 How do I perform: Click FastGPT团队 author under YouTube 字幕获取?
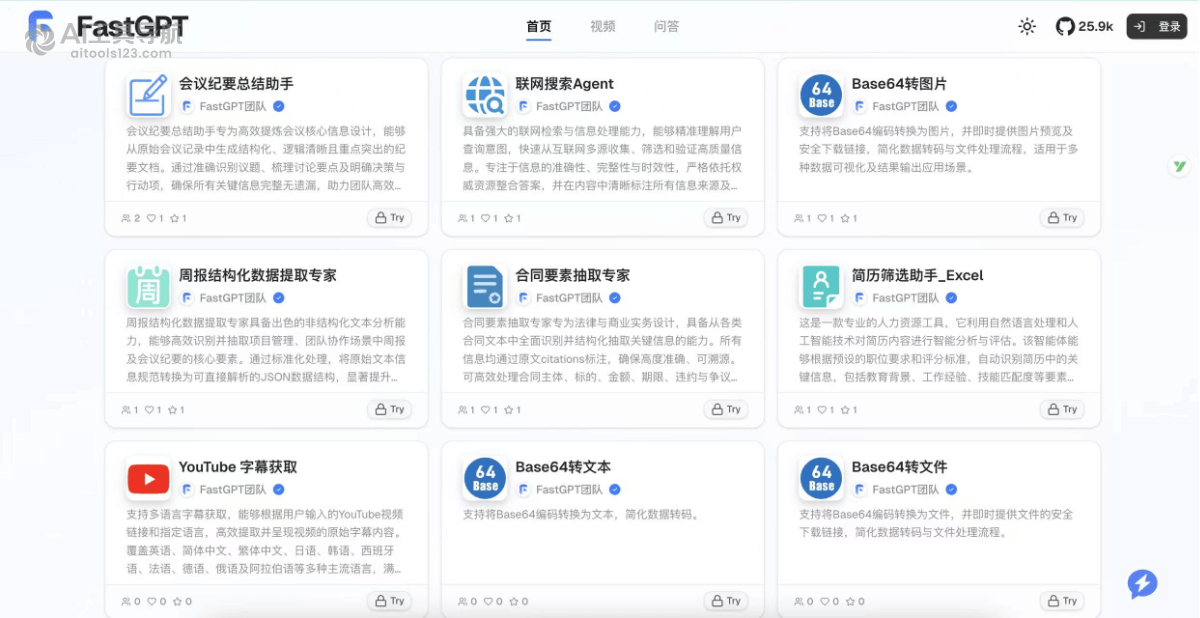click(233, 490)
